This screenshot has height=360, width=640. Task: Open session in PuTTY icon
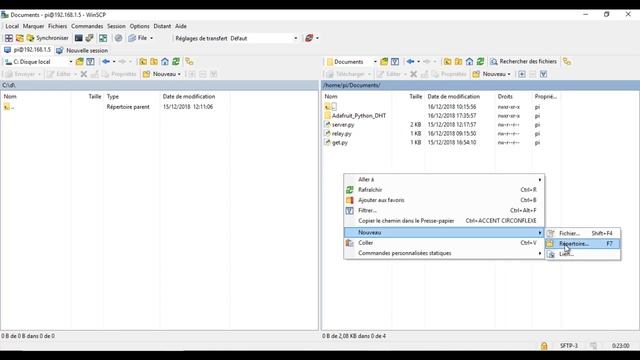coord(89,38)
